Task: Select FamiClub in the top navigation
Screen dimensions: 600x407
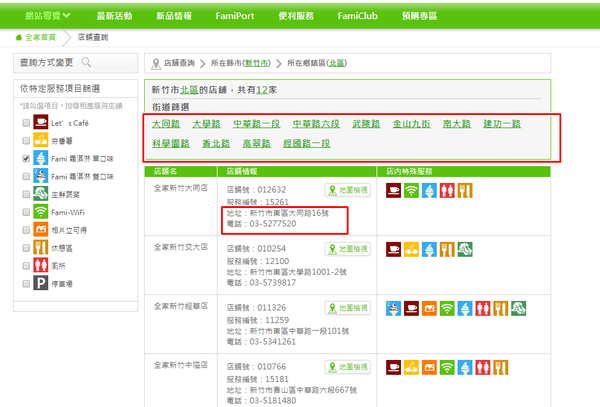Action: pos(357,16)
